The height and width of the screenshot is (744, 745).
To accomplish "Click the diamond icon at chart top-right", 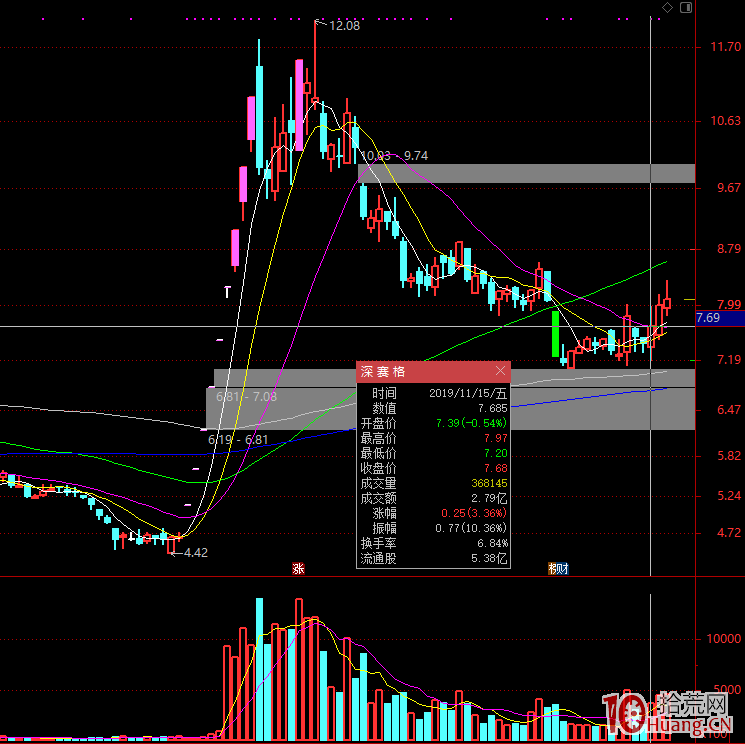I will point(668,7).
